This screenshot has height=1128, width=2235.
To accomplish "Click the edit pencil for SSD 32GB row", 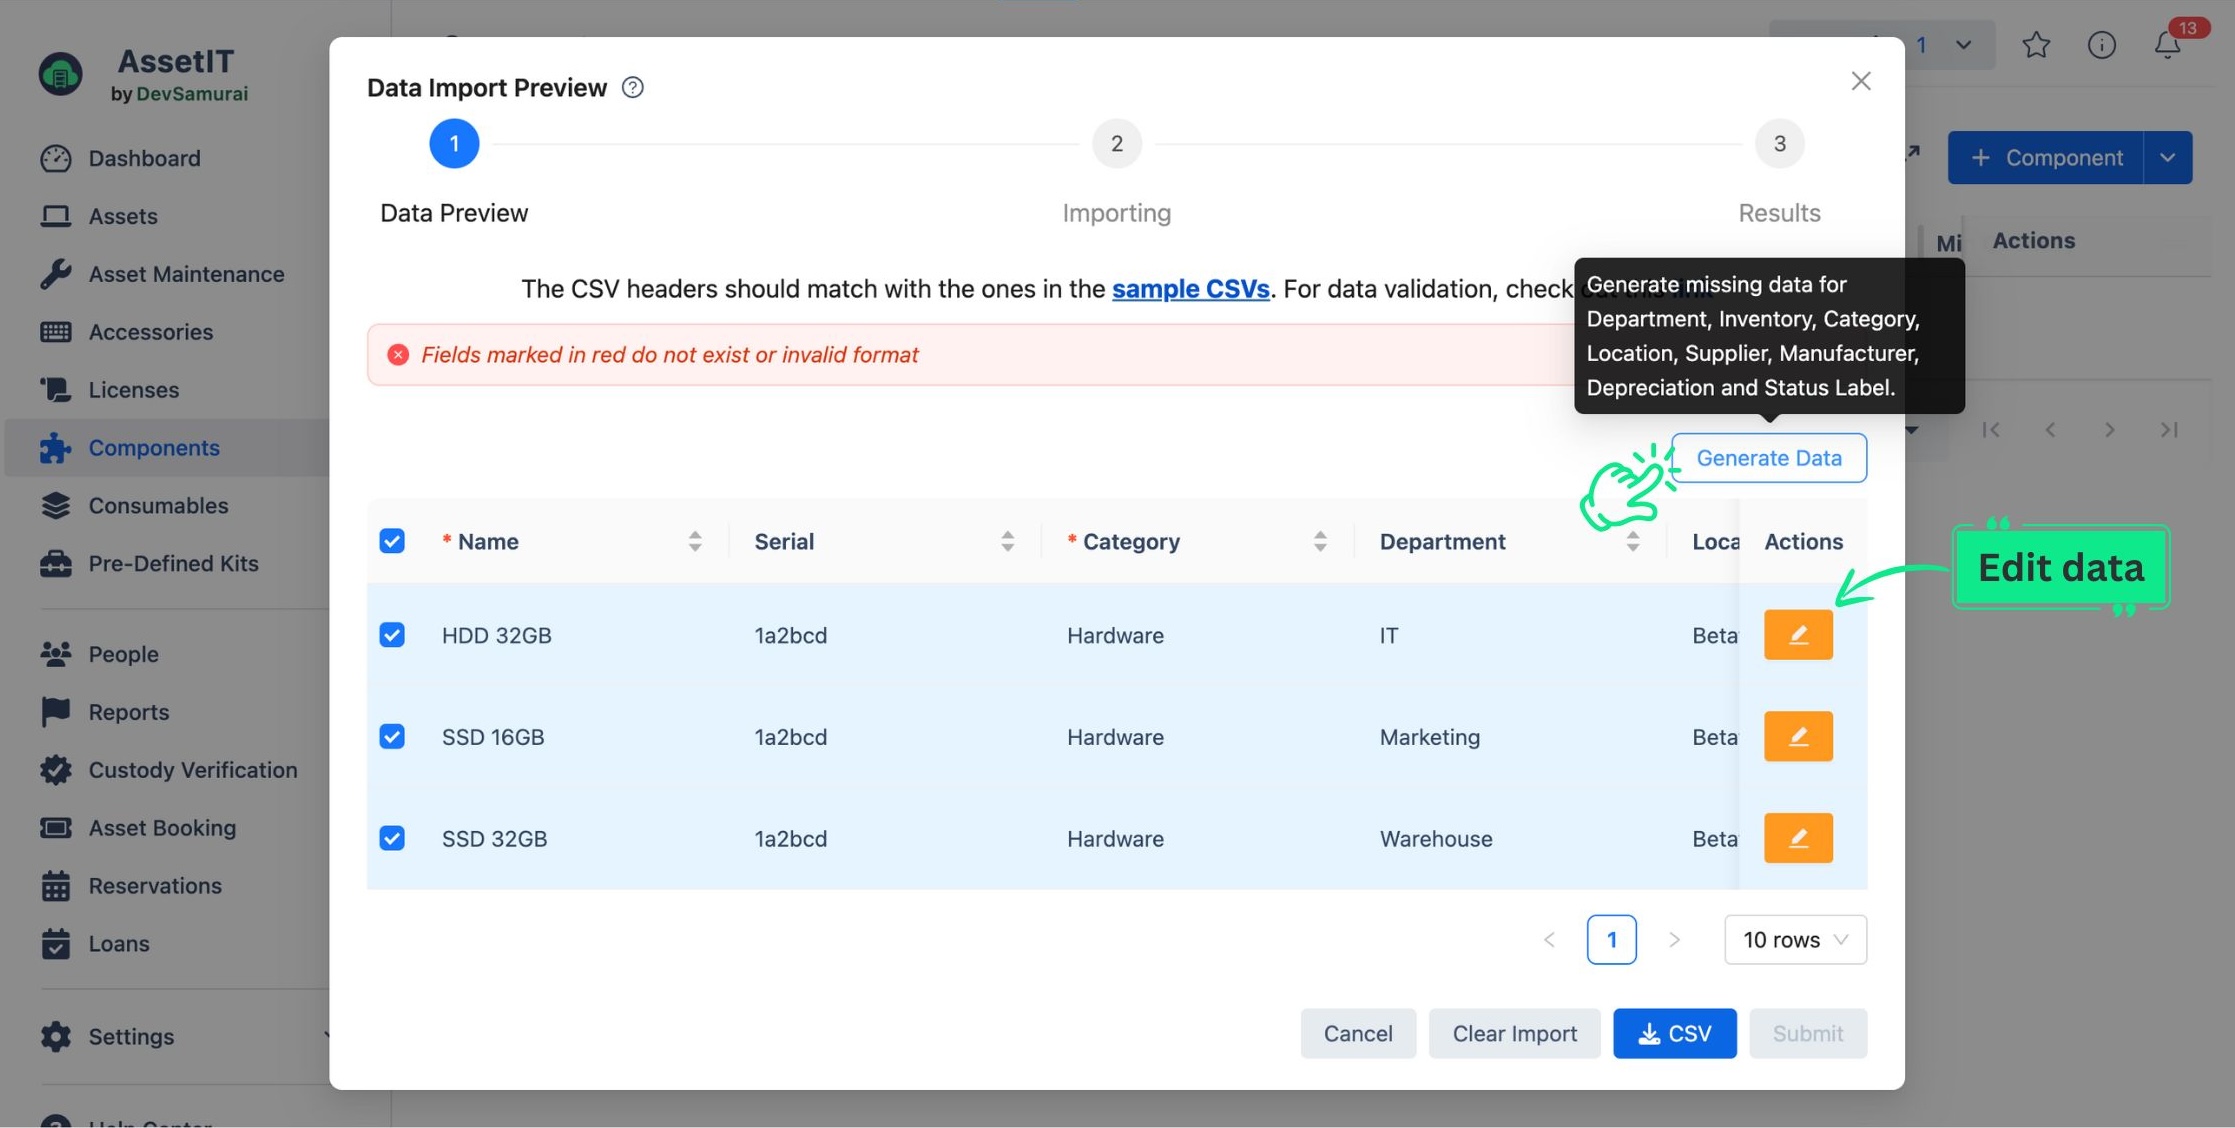I will coord(1797,838).
